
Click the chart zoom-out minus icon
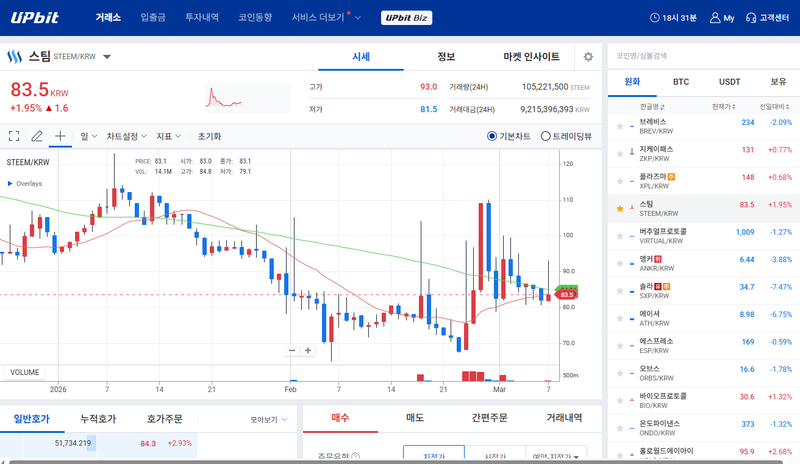pos(292,351)
